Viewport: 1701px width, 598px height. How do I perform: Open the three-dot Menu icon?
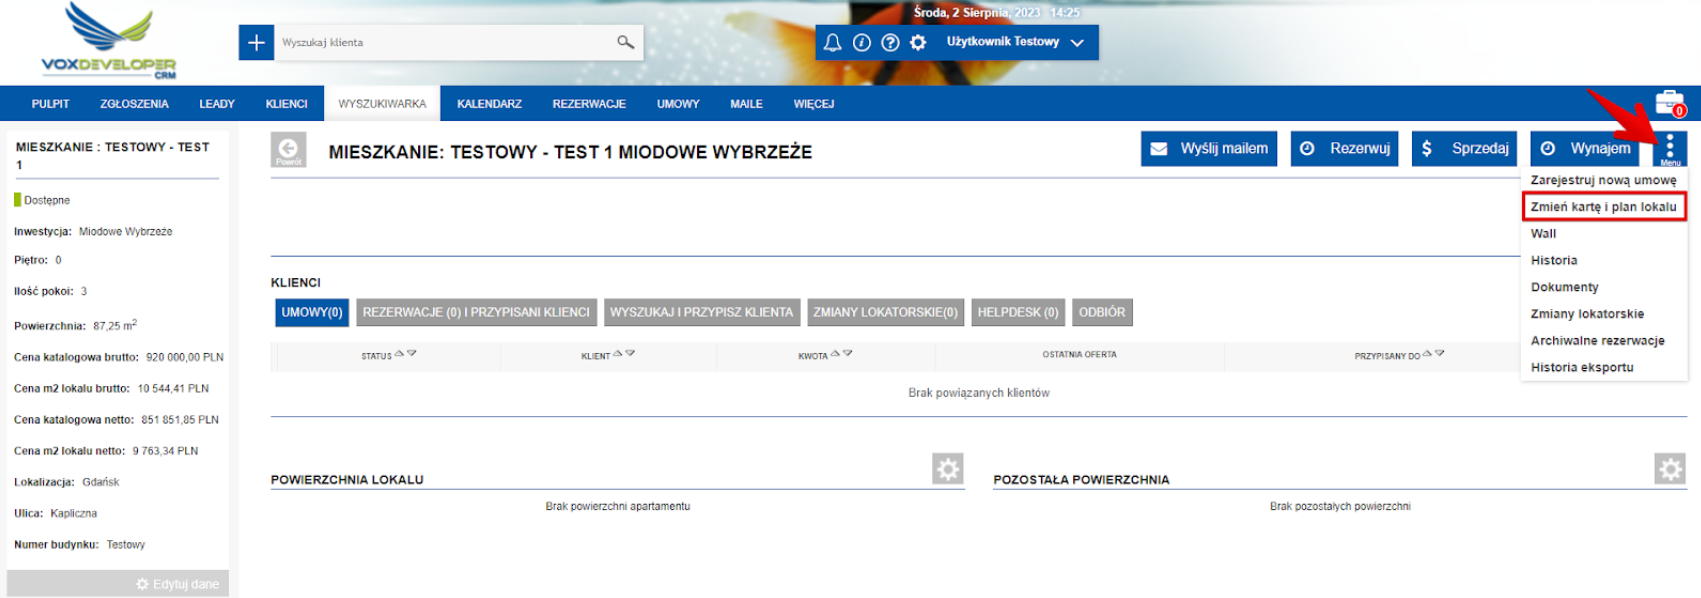(1670, 149)
